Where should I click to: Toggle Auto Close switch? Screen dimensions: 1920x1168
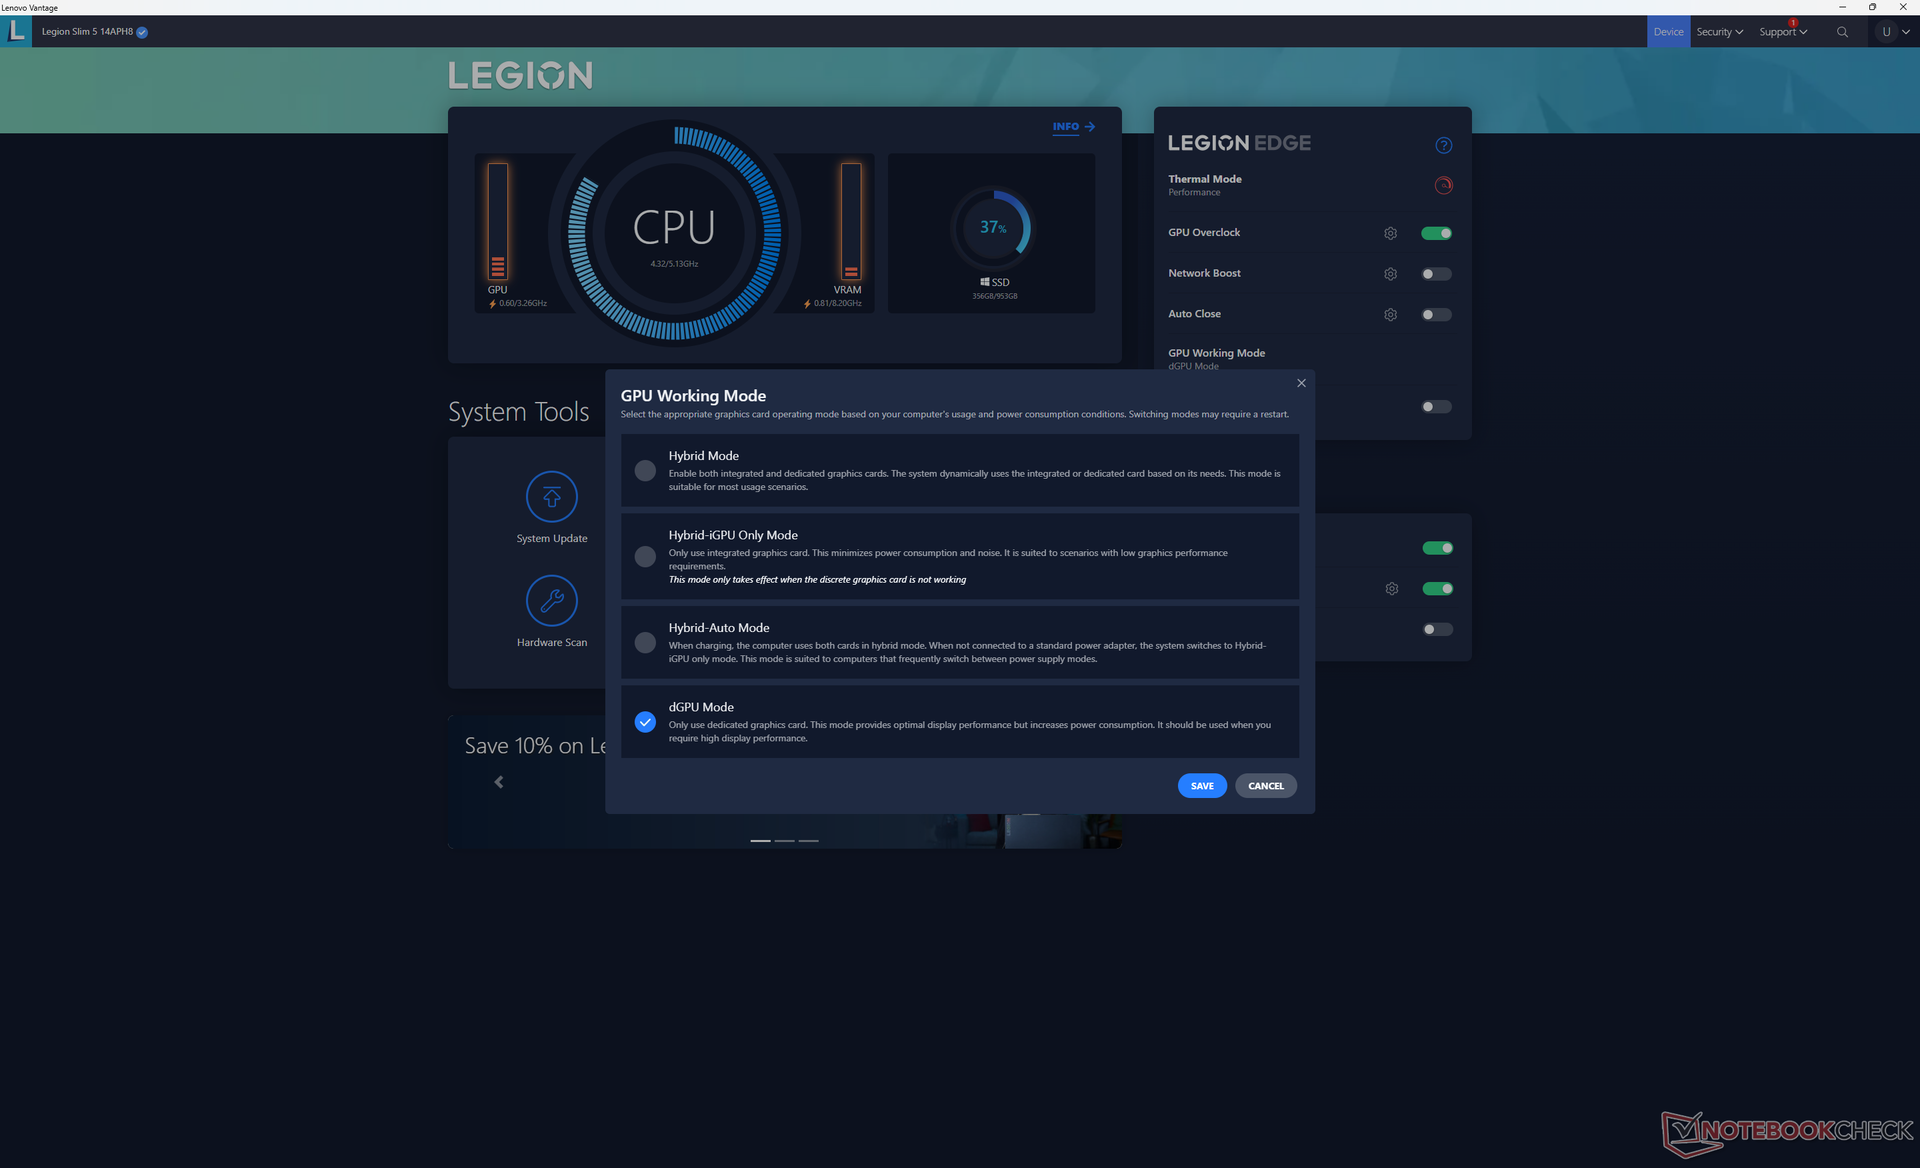click(x=1436, y=315)
